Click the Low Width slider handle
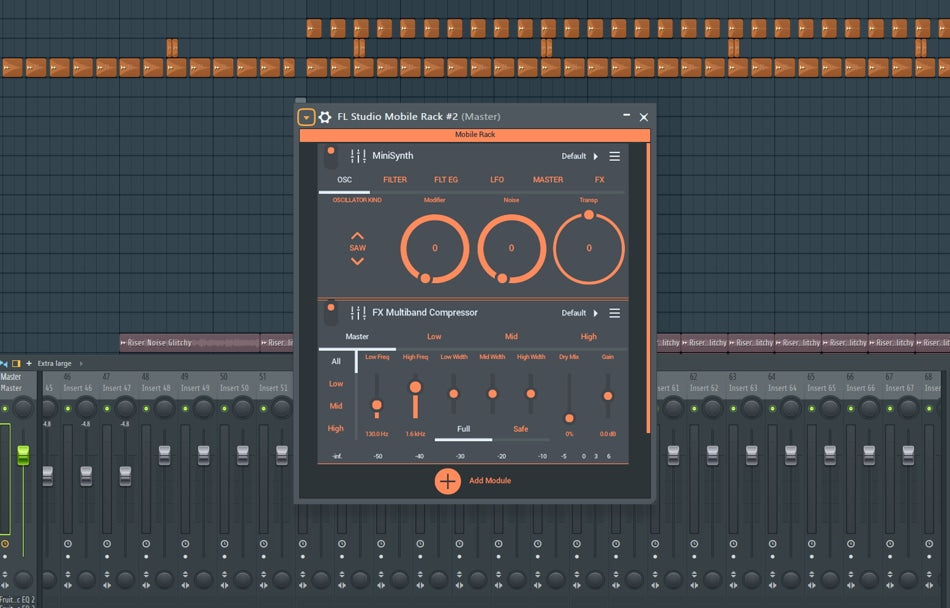Screen dimensions: 950x608 (x=454, y=394)
